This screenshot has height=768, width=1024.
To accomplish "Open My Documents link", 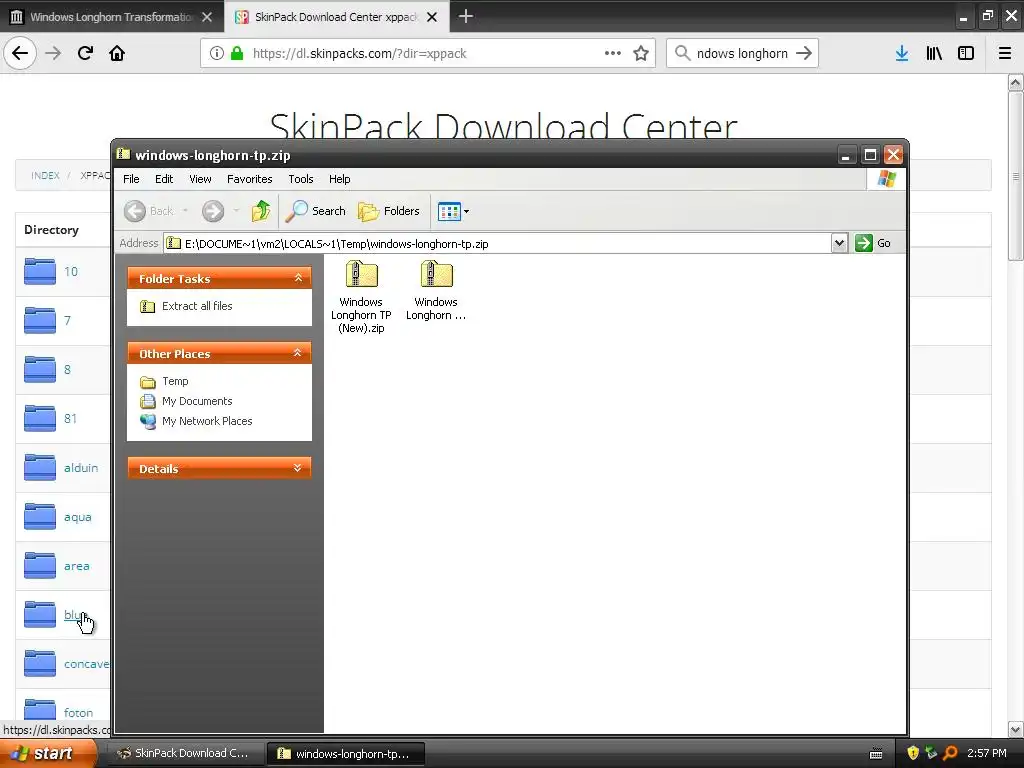I will tap(197, 401).
